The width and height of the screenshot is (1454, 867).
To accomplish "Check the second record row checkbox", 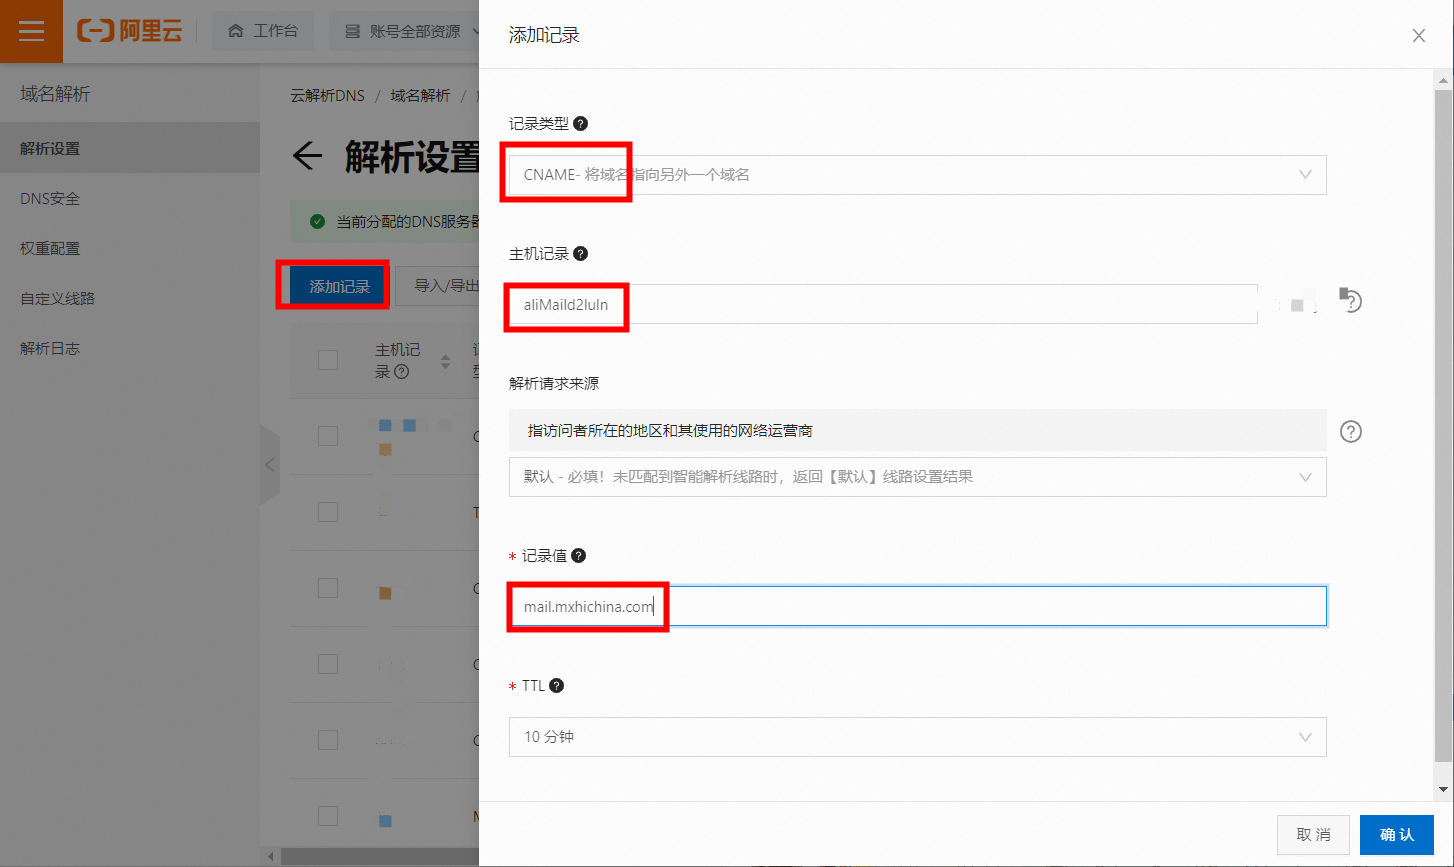I will point(328,511).
